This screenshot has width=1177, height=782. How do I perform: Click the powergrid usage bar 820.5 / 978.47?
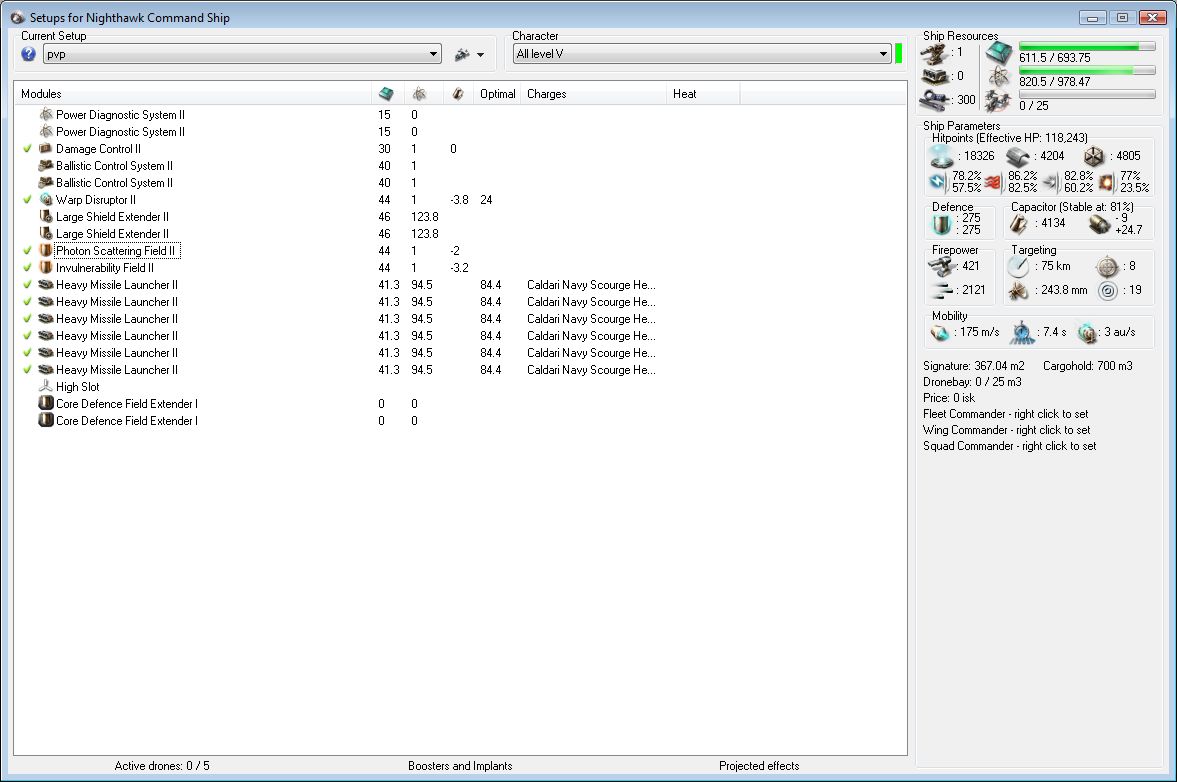1087,71
